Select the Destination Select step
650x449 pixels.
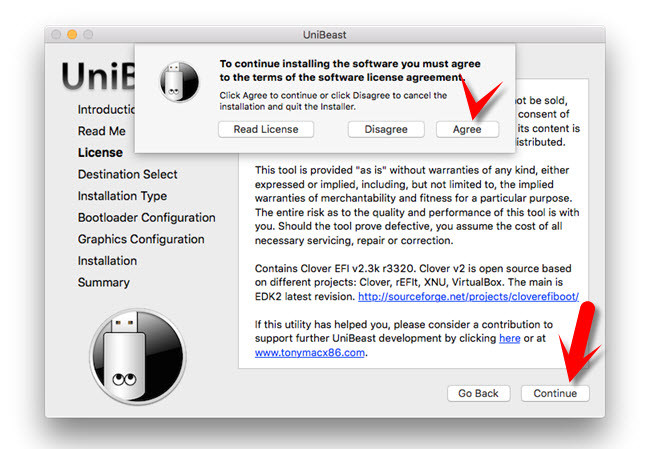click(127, 174)
